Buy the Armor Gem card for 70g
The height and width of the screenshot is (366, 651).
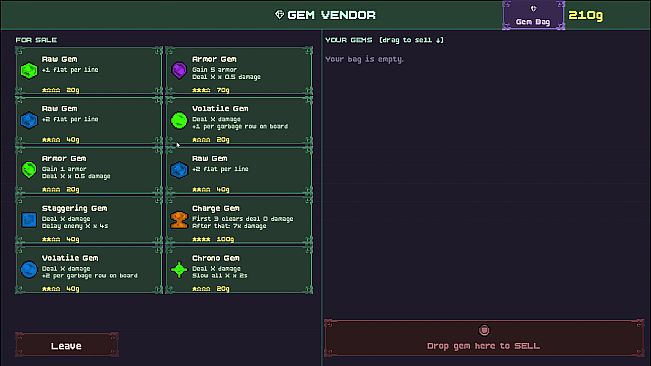tap(239, 71)
